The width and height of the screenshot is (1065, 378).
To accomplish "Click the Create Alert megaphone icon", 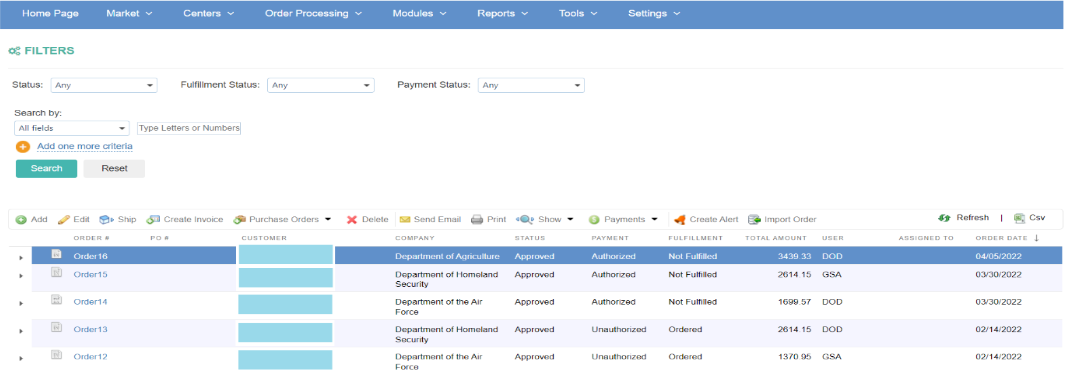I will [680, 219].
